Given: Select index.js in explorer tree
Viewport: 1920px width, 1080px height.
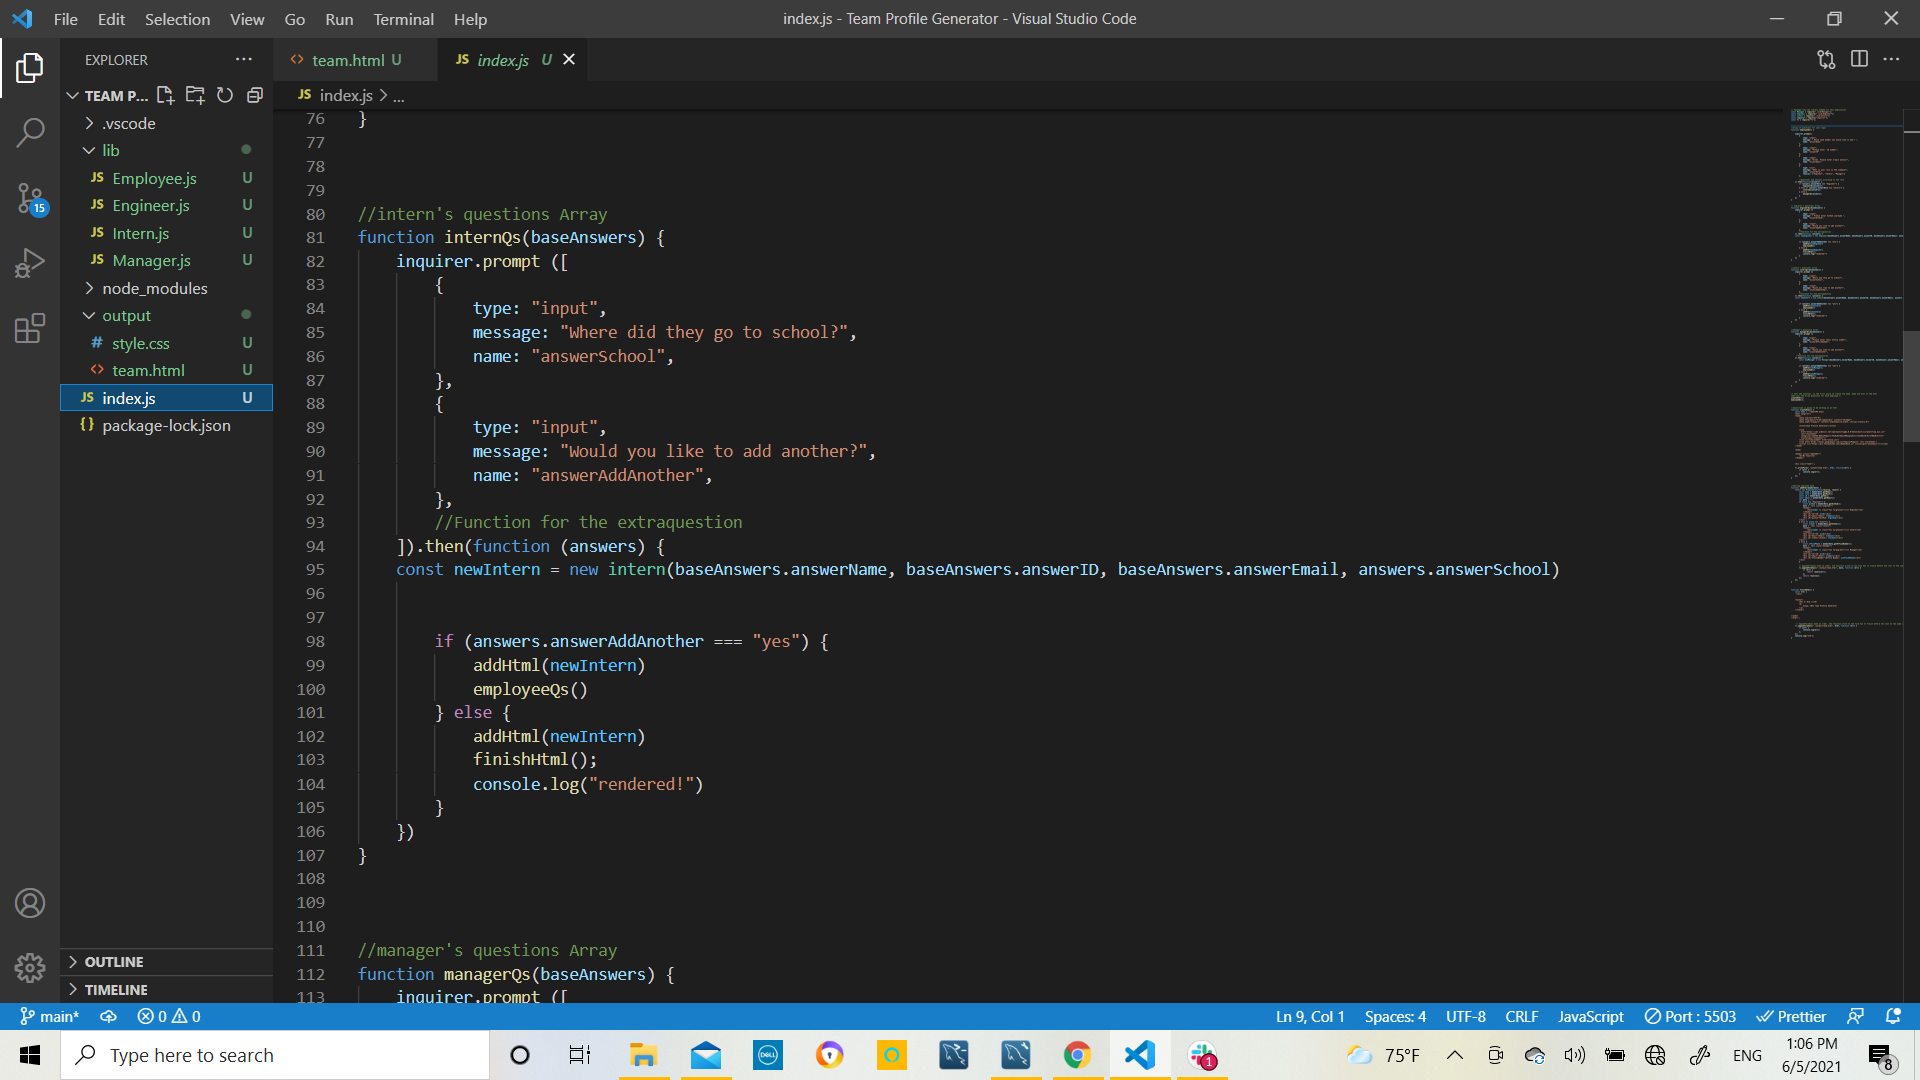Looking at the screenshot, I should (x=166, y=398).
